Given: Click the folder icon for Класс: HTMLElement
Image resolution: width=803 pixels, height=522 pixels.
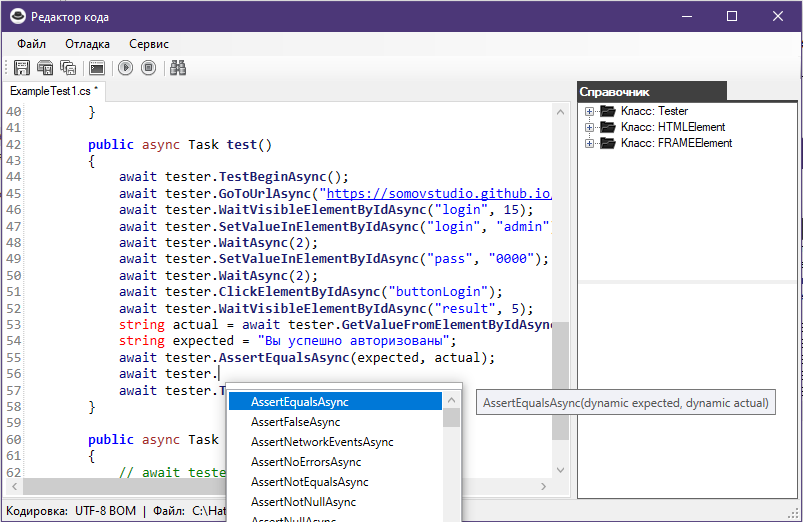Looking at the screenshot, I should pos(607,127).
